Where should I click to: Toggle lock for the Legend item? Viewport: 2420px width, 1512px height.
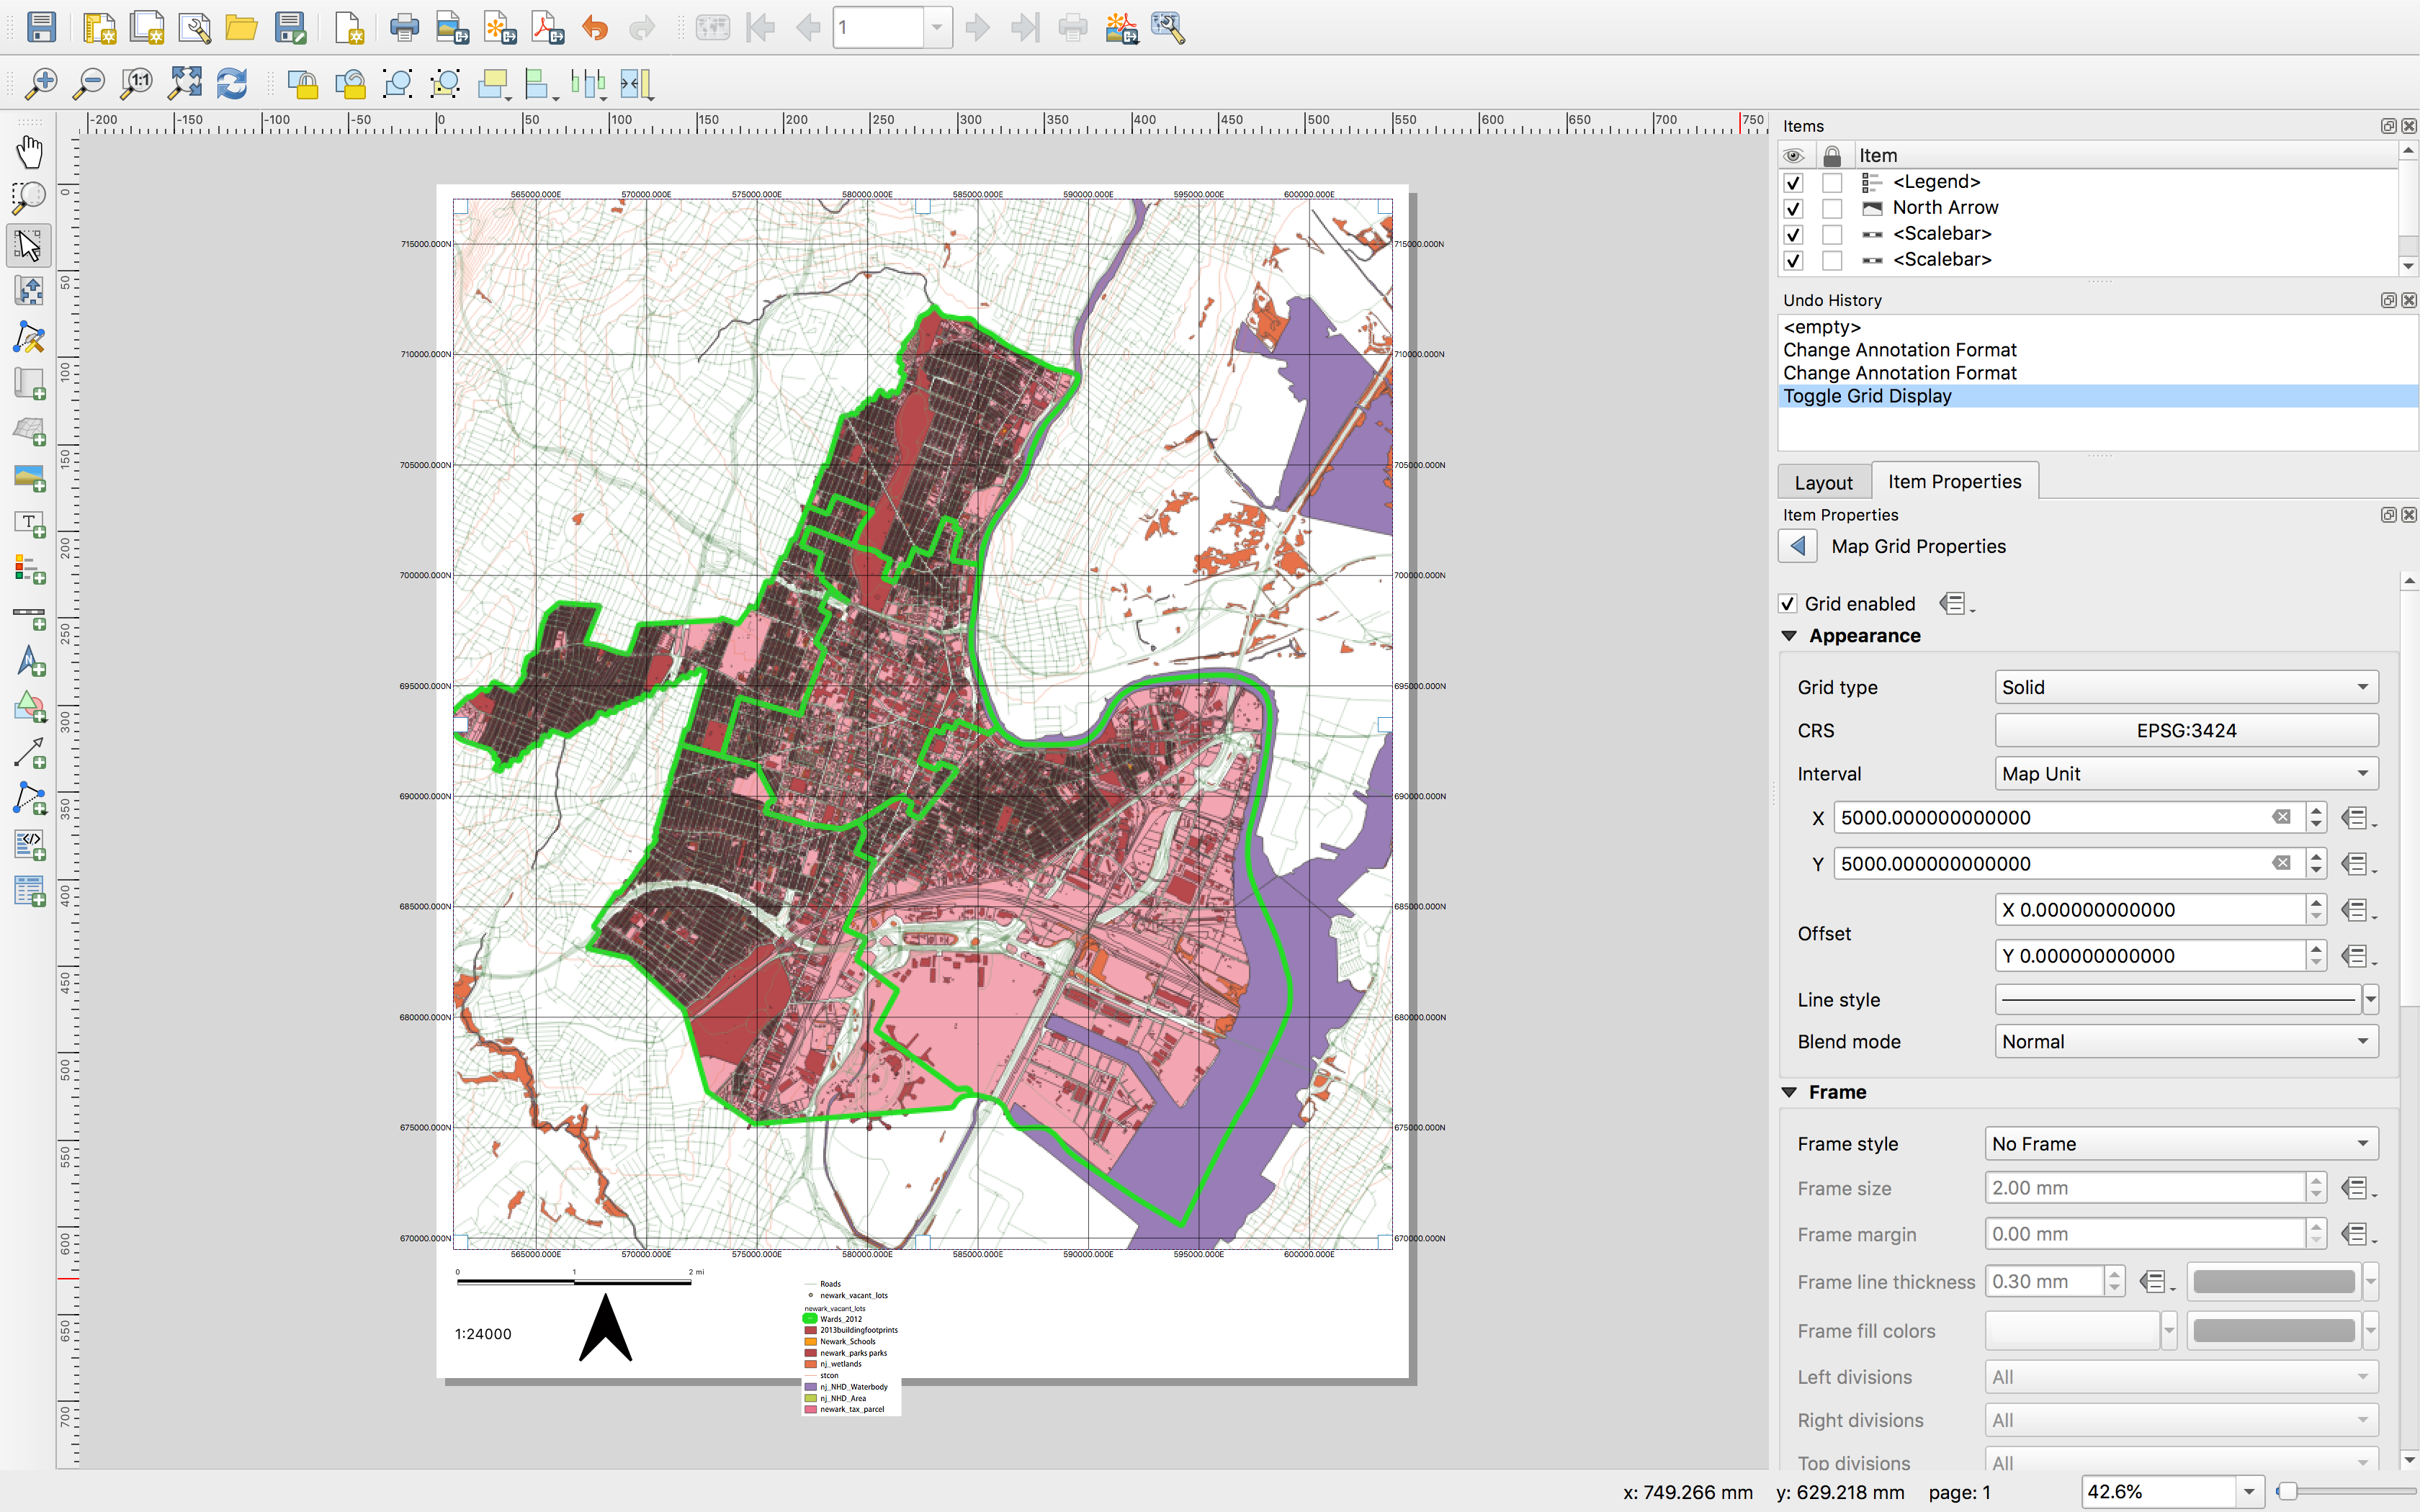(x=1831, y=182)
